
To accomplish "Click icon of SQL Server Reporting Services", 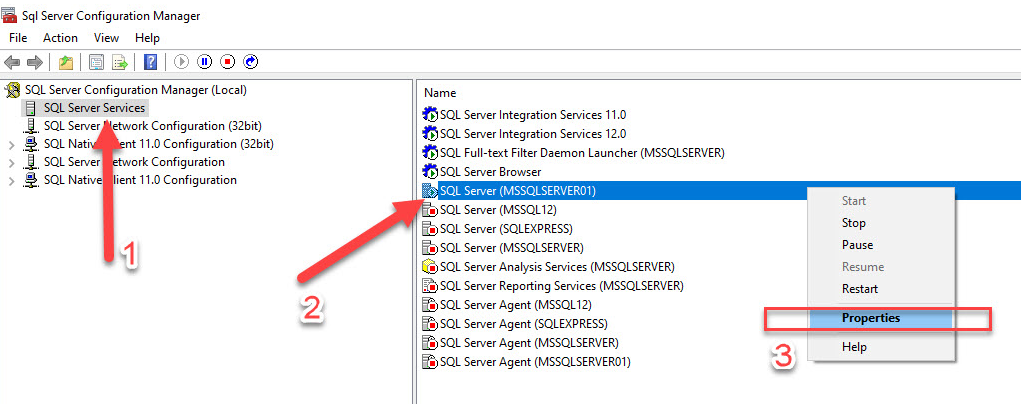I will pyautogui.click(x=430, y=285).
